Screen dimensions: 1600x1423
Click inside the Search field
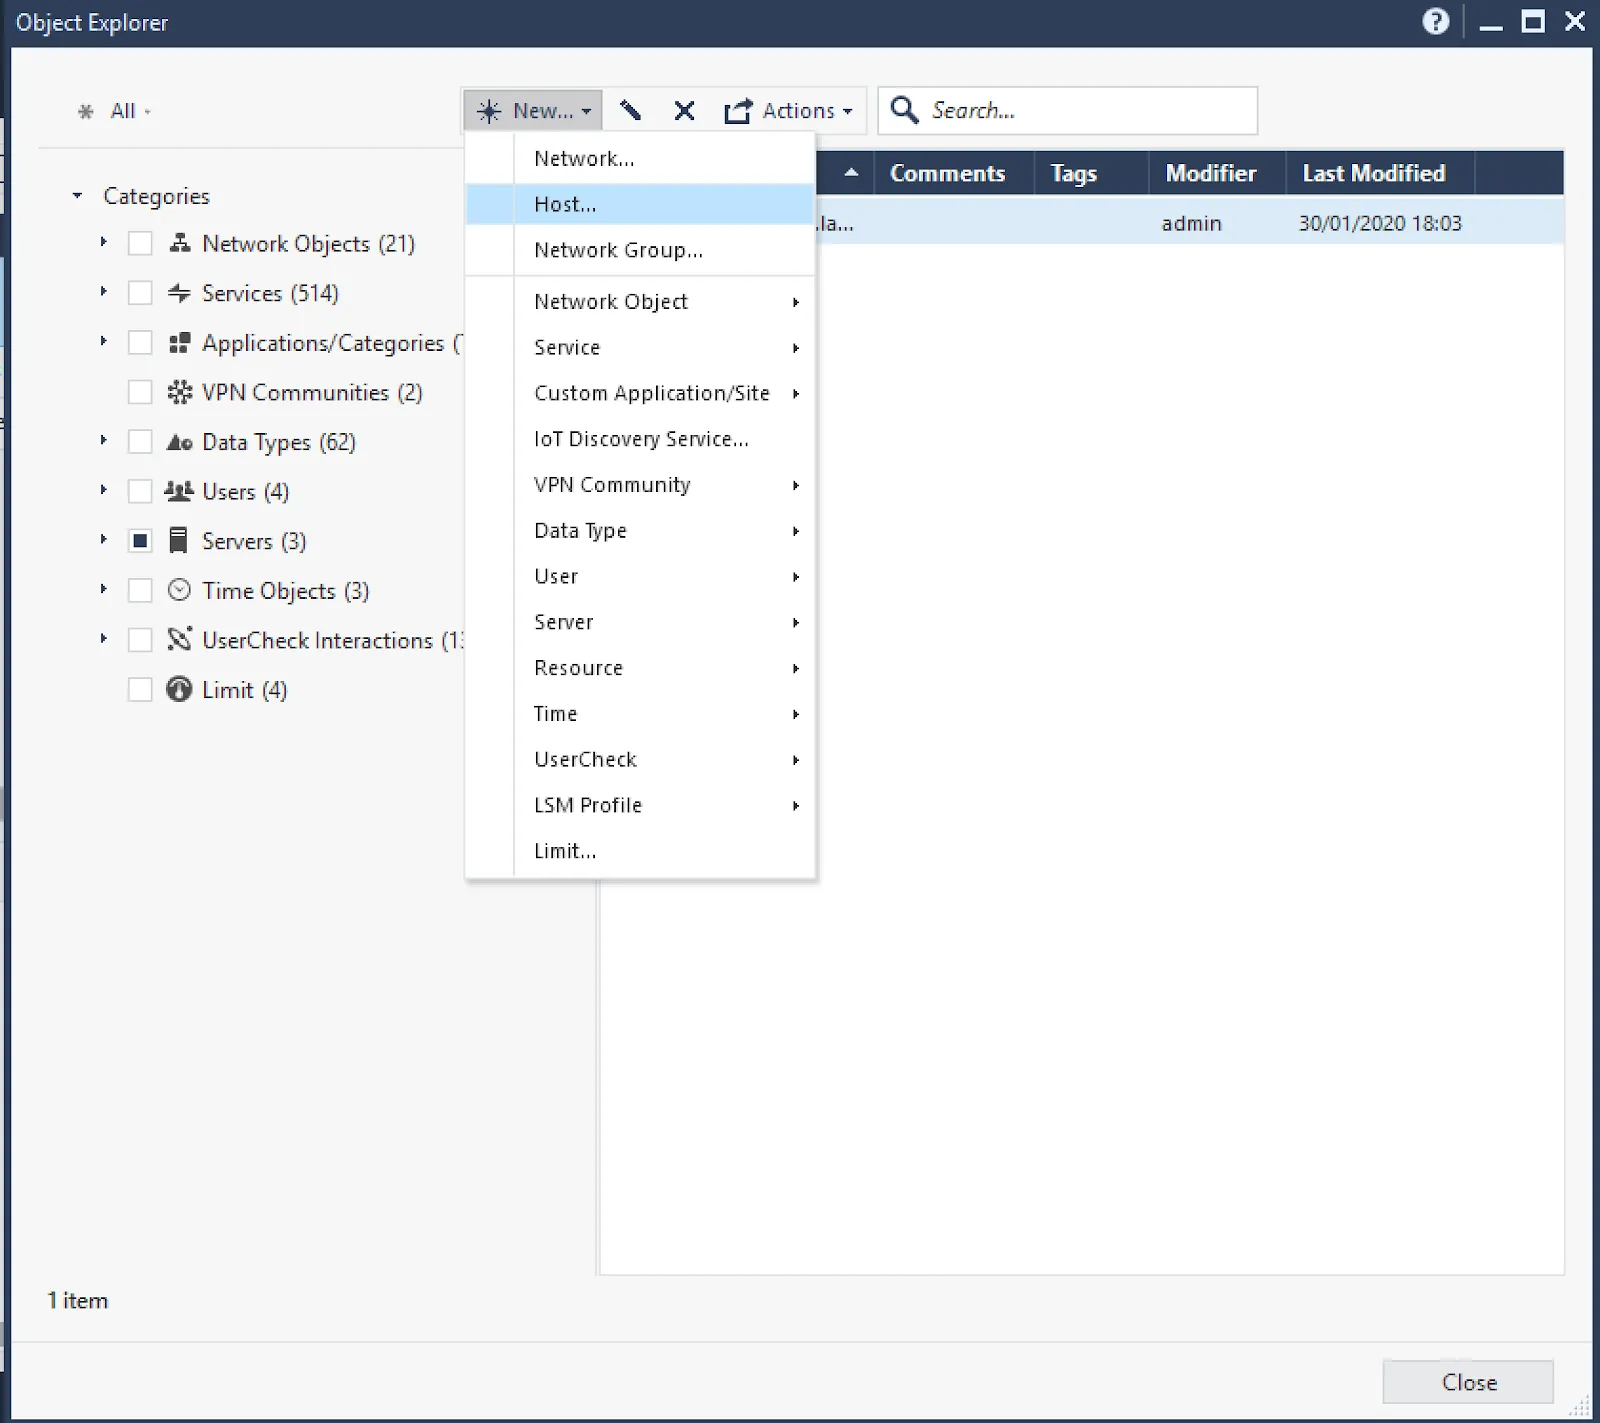point(1060,110)
